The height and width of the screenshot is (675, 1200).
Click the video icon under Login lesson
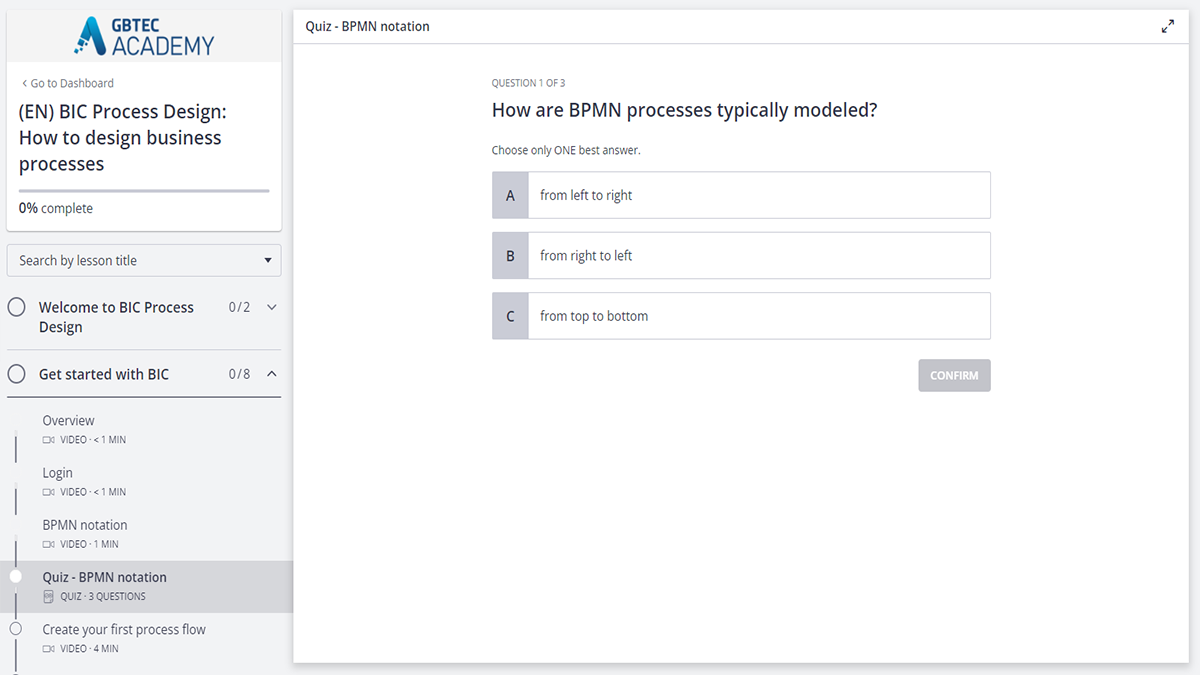coord(49,492)
